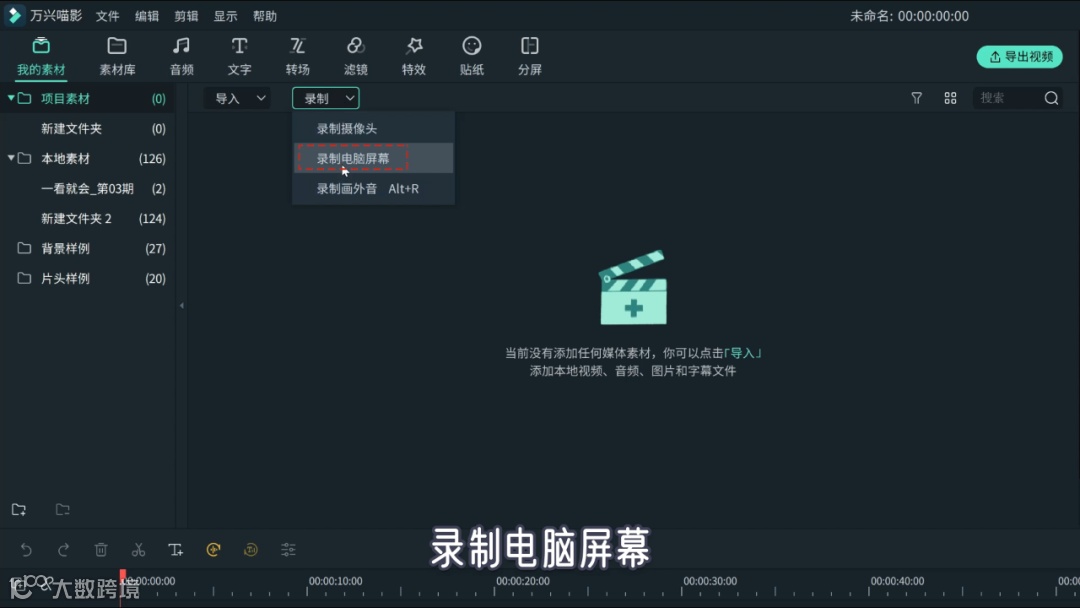This screenshot has height=608, width=1080.
Task: Click the undo icon above the timeline
Action: coord(26,549)
